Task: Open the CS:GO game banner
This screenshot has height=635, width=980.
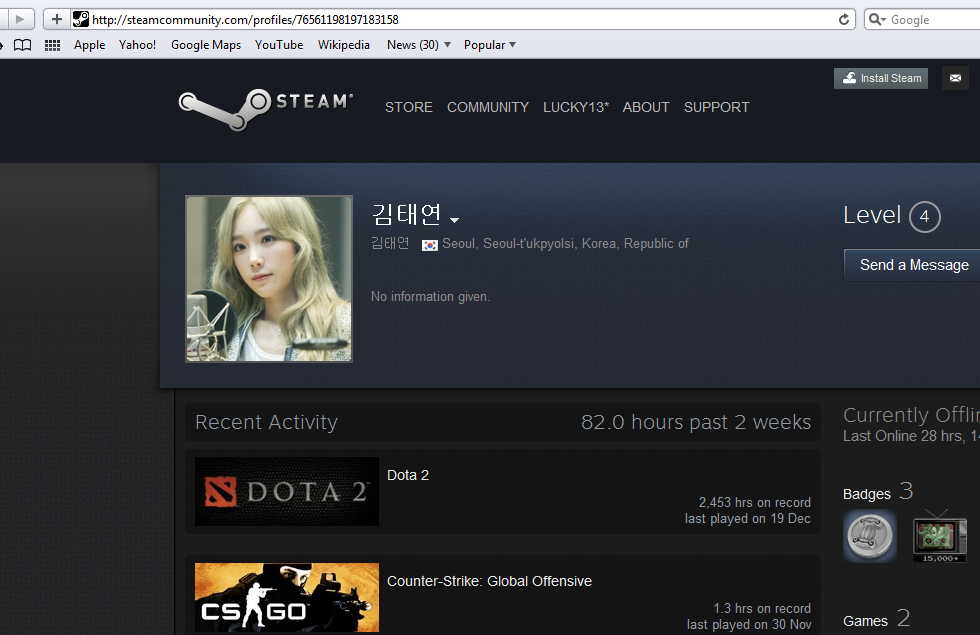Action: click(287, 598)
